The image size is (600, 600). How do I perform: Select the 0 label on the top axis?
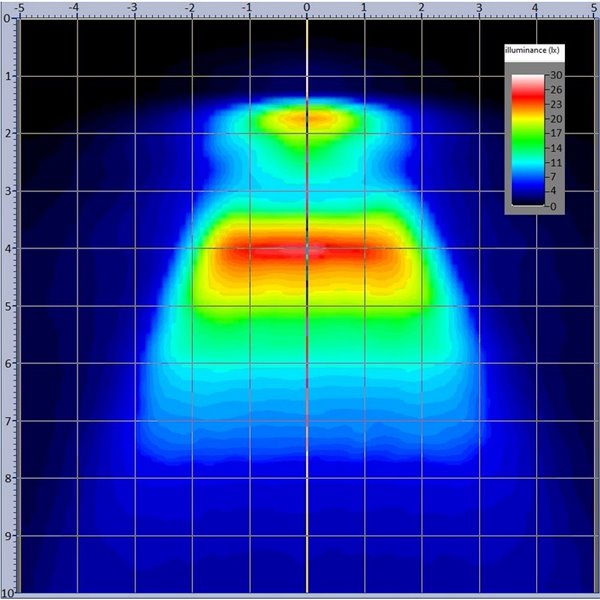tap(306, 6)
